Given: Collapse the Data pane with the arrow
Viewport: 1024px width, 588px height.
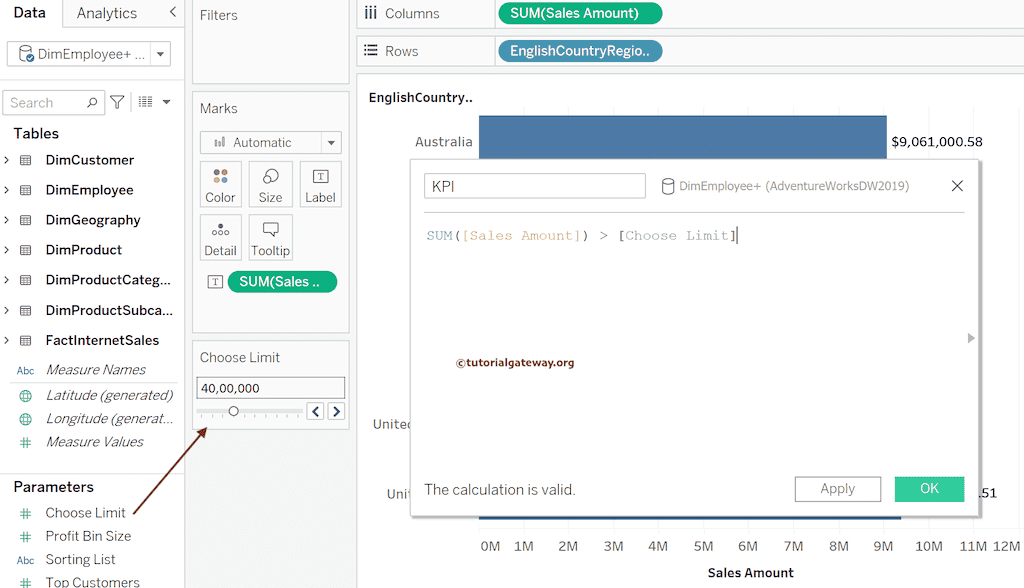Looking at the screenshot, I should pyautogui.click(x=170, y=13).
